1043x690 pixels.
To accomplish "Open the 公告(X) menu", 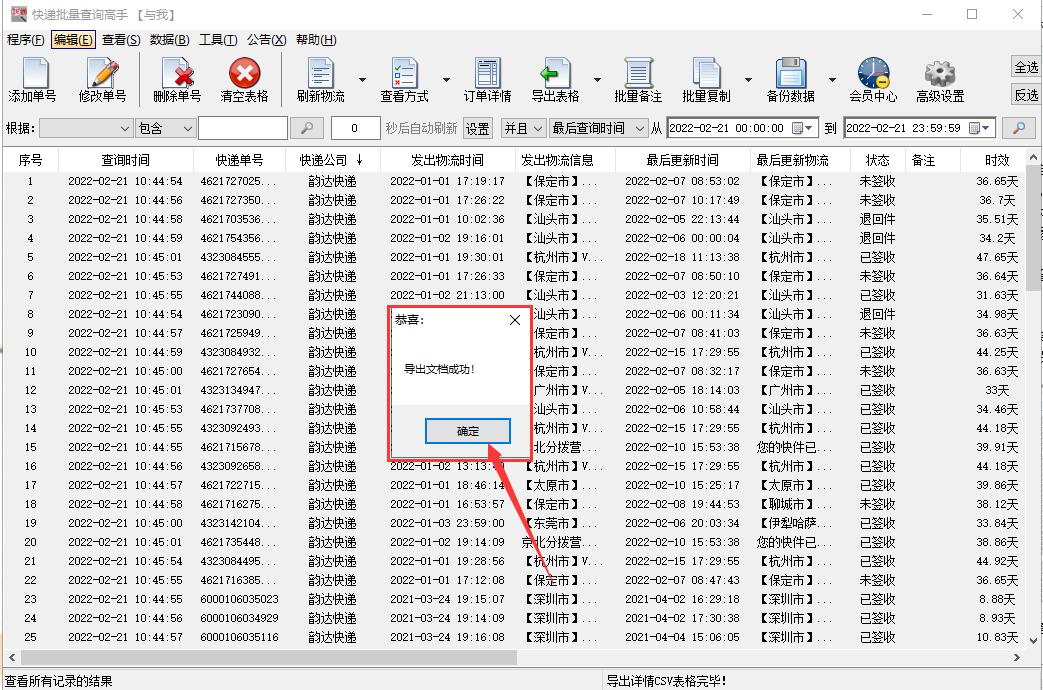I will (266, 40).
